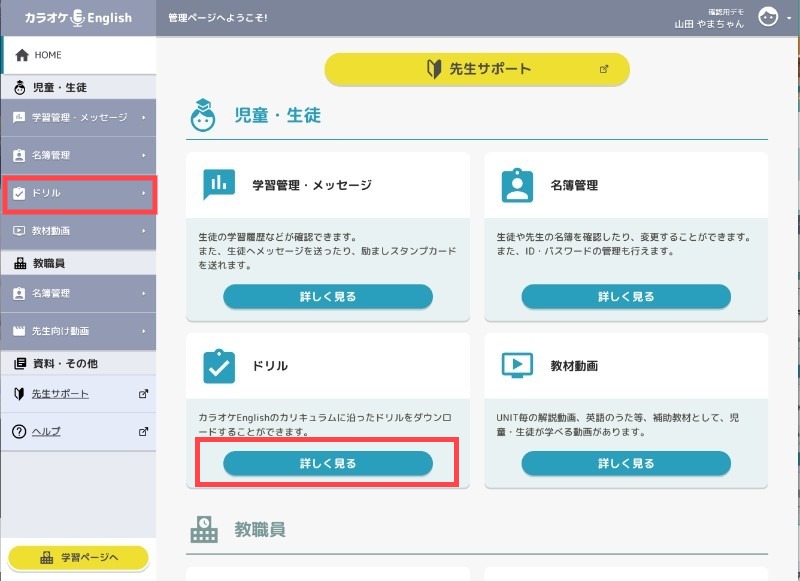Click the 児童・生徒 sidebar section header
800x581 pixels.
click(79, 87)
